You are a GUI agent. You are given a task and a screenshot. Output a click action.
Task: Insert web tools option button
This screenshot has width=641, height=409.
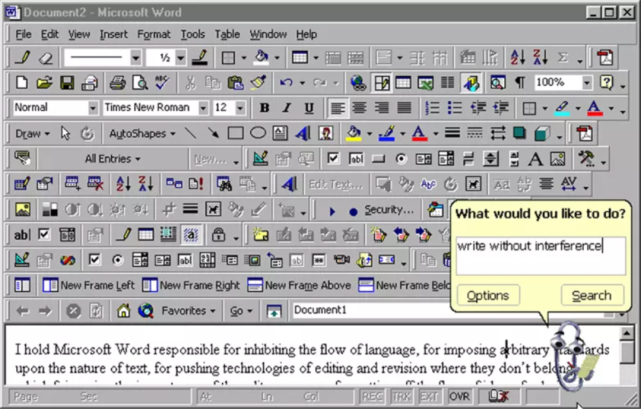(117, 260)
